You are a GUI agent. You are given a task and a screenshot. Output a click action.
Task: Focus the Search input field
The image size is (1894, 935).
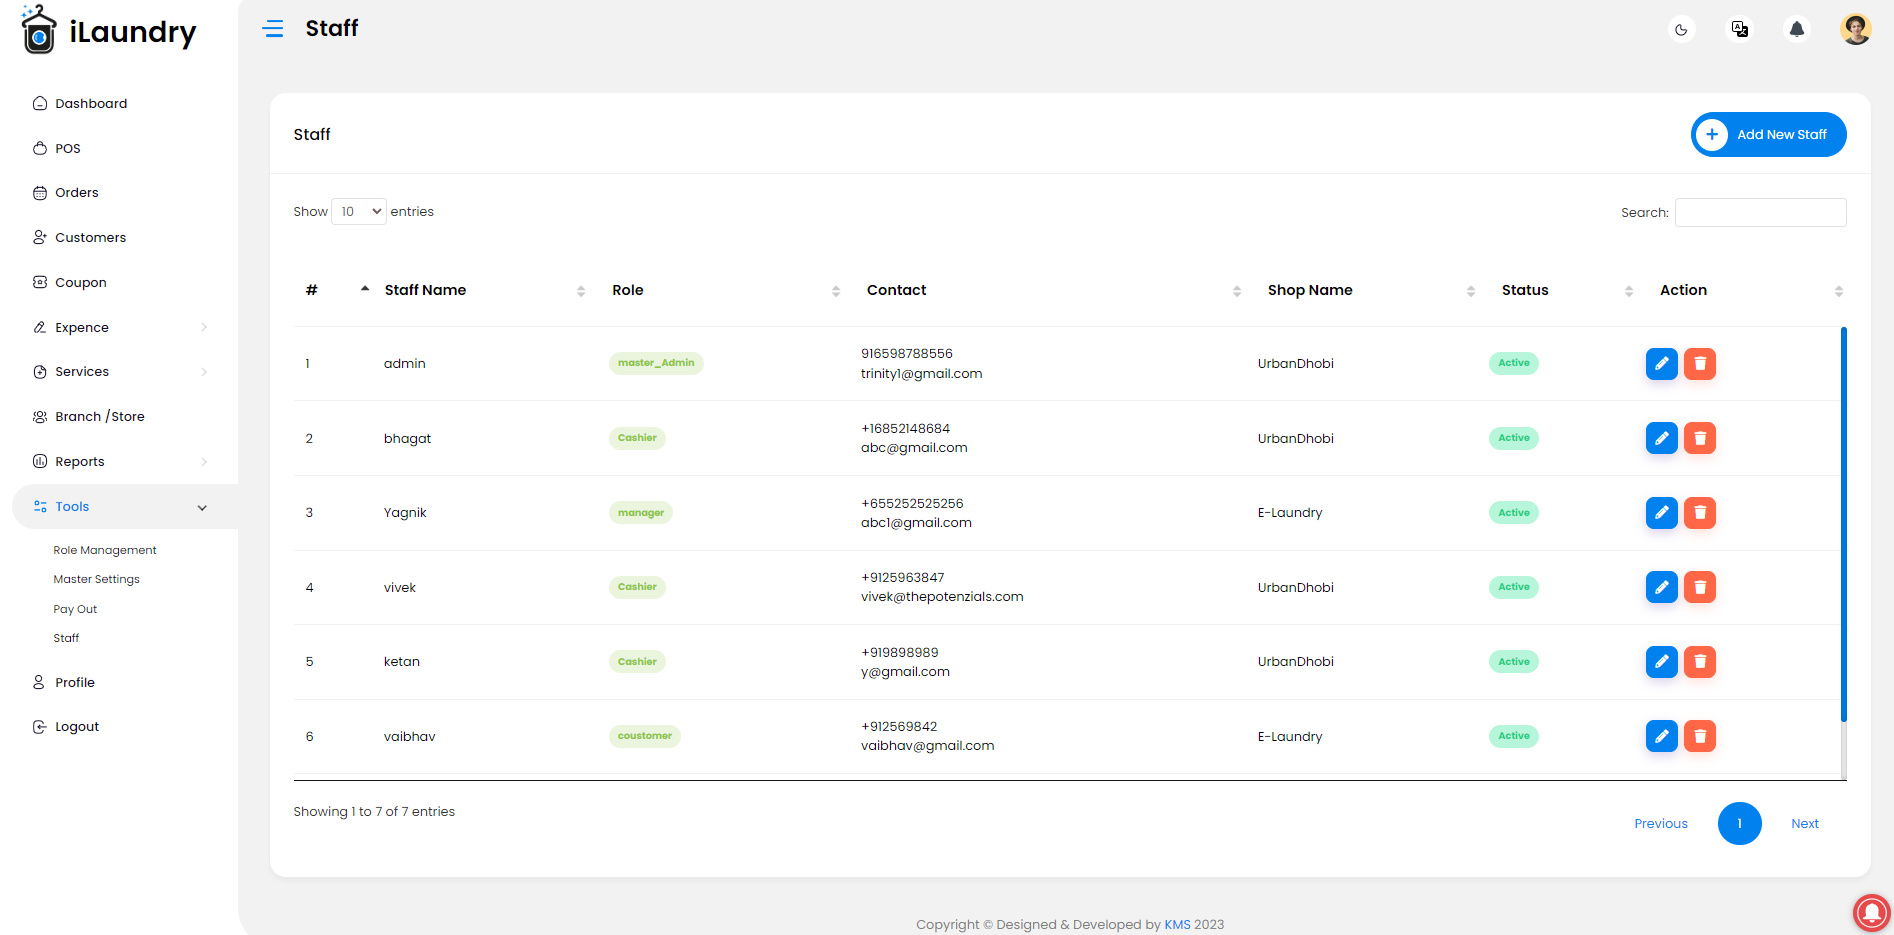point(1760,213)
